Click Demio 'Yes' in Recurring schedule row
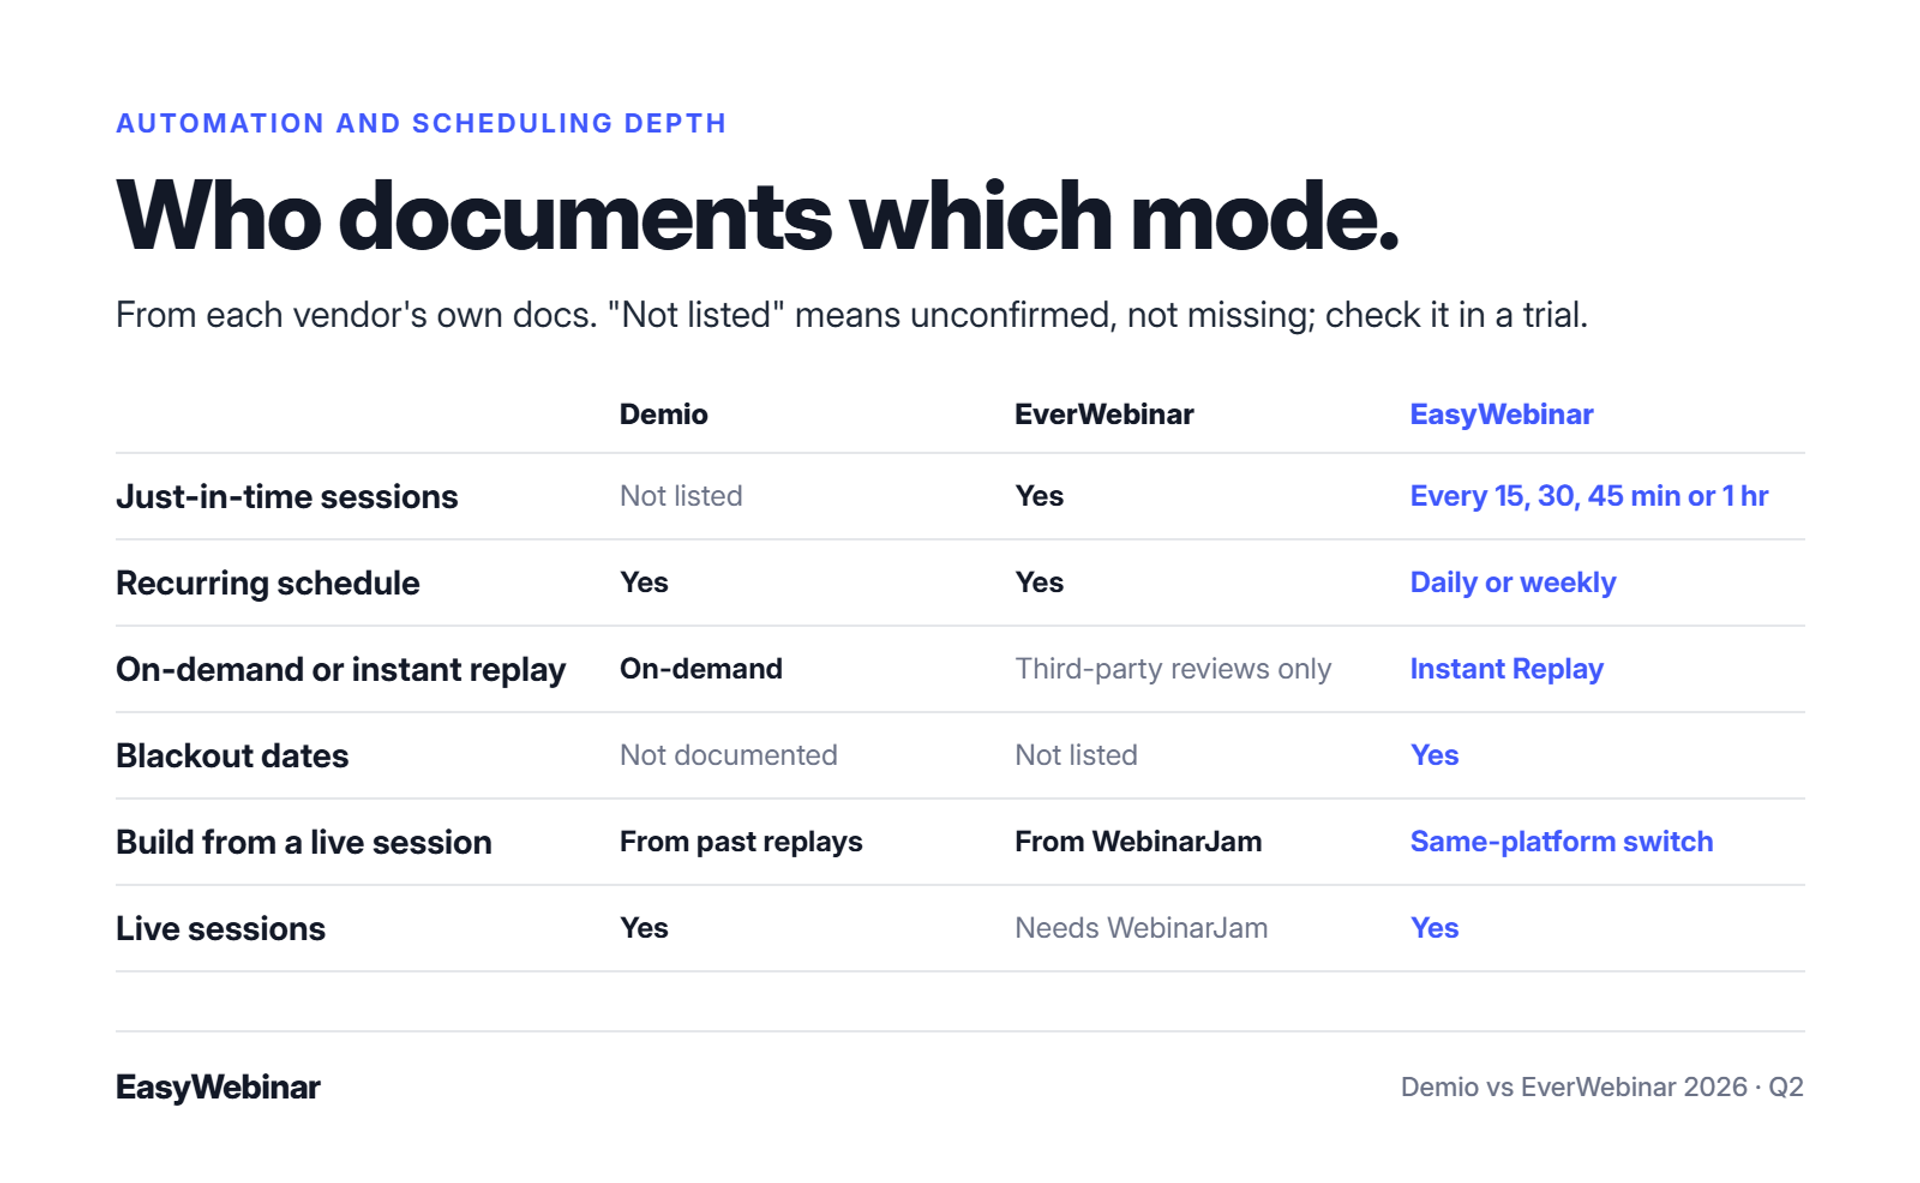This screenshot has height=1183, width=1920. tap(644, 582)
